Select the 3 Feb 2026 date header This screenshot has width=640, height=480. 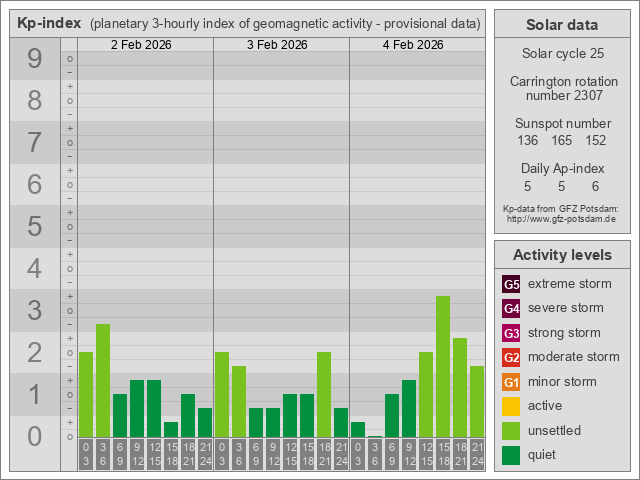click(x=277, y=45)
